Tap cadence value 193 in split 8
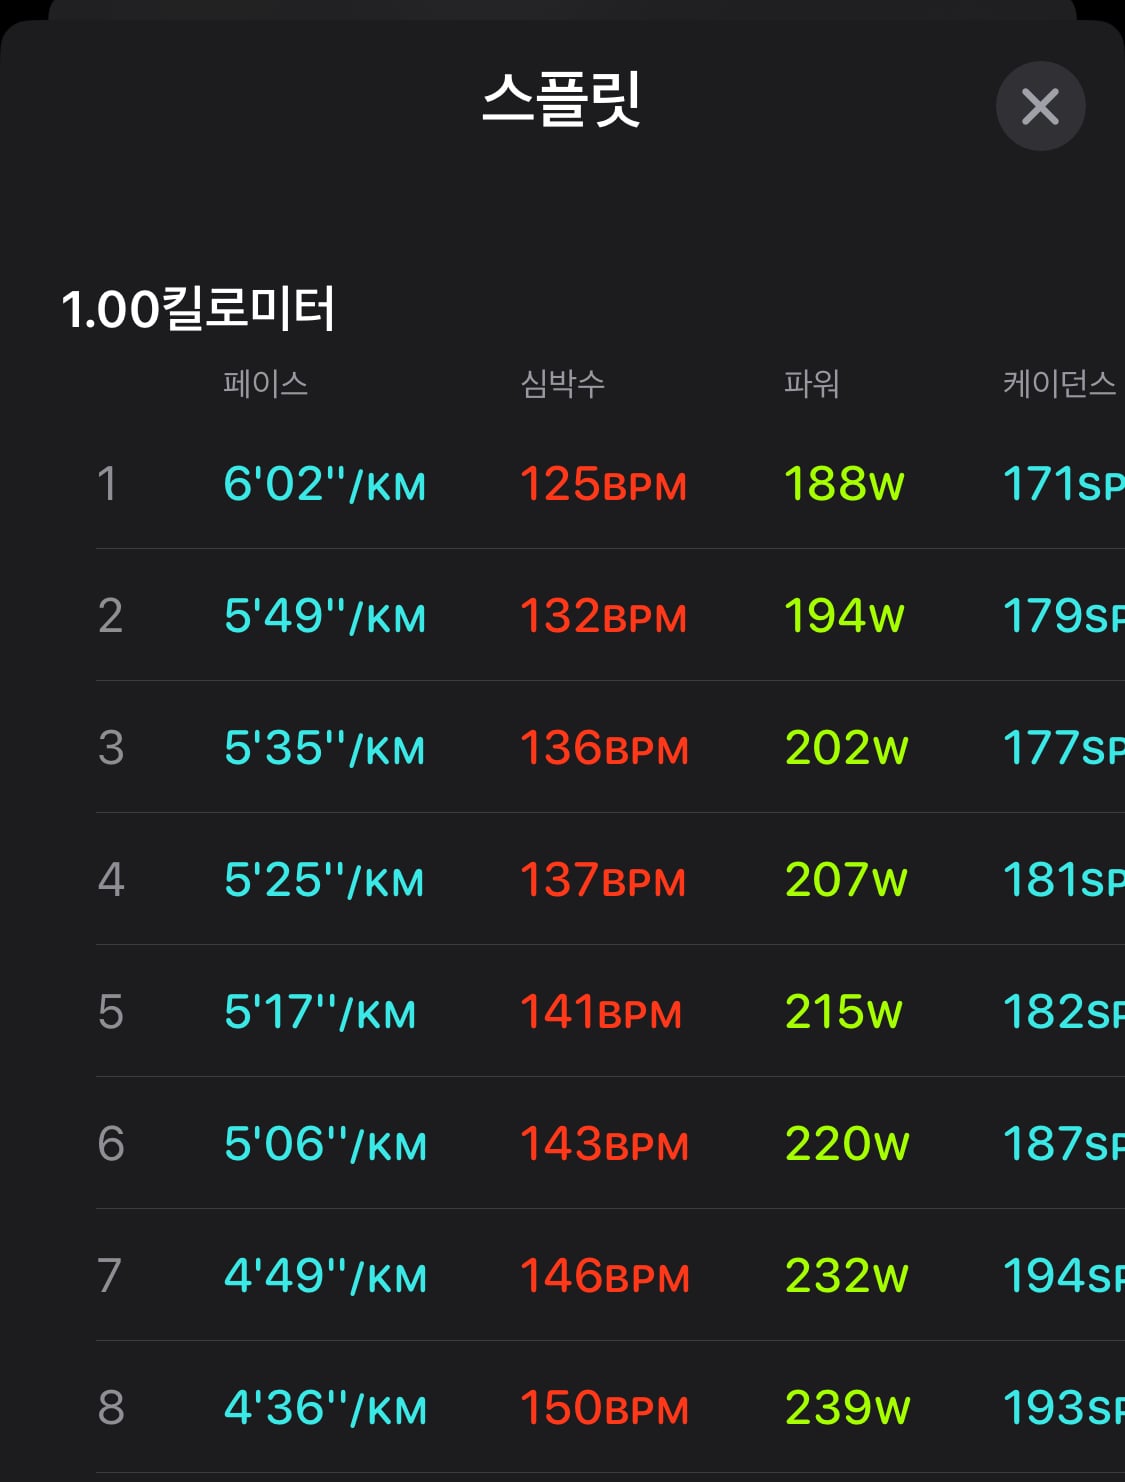1125x1482 pixels. [1063, 1408]
